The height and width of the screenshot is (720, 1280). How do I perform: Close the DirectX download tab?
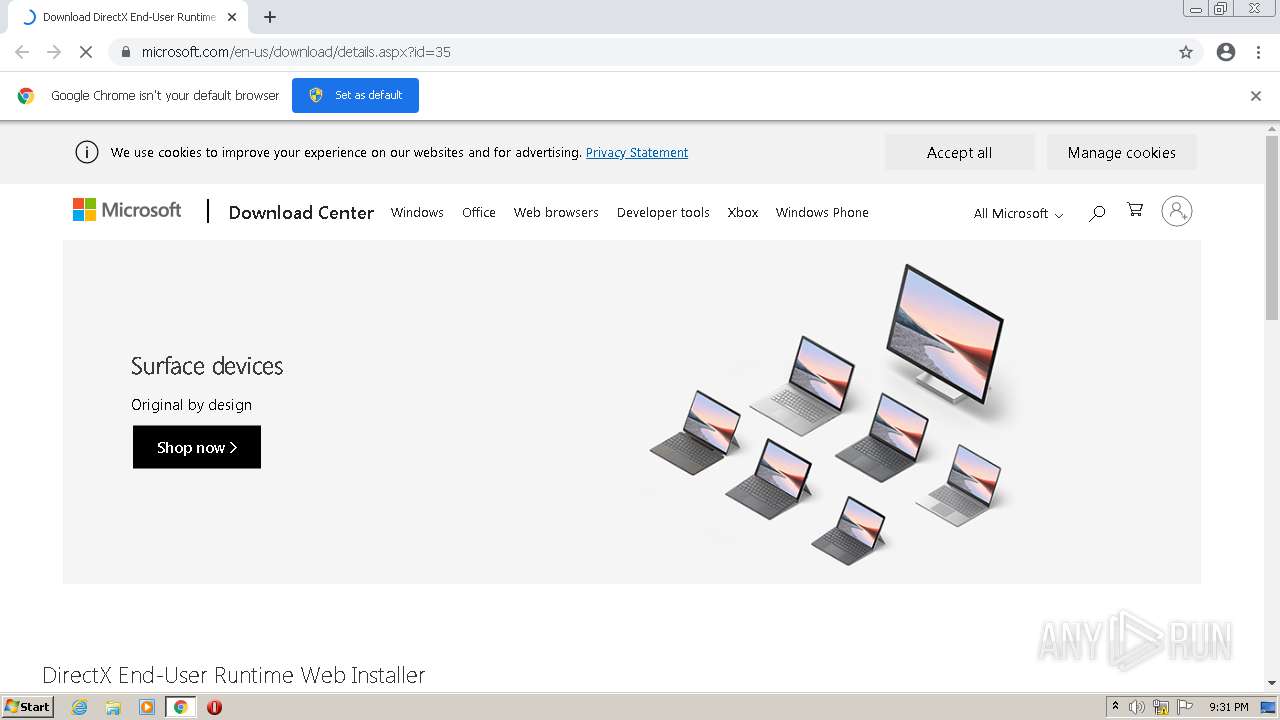pyautogui.click(x=232, y=17)
